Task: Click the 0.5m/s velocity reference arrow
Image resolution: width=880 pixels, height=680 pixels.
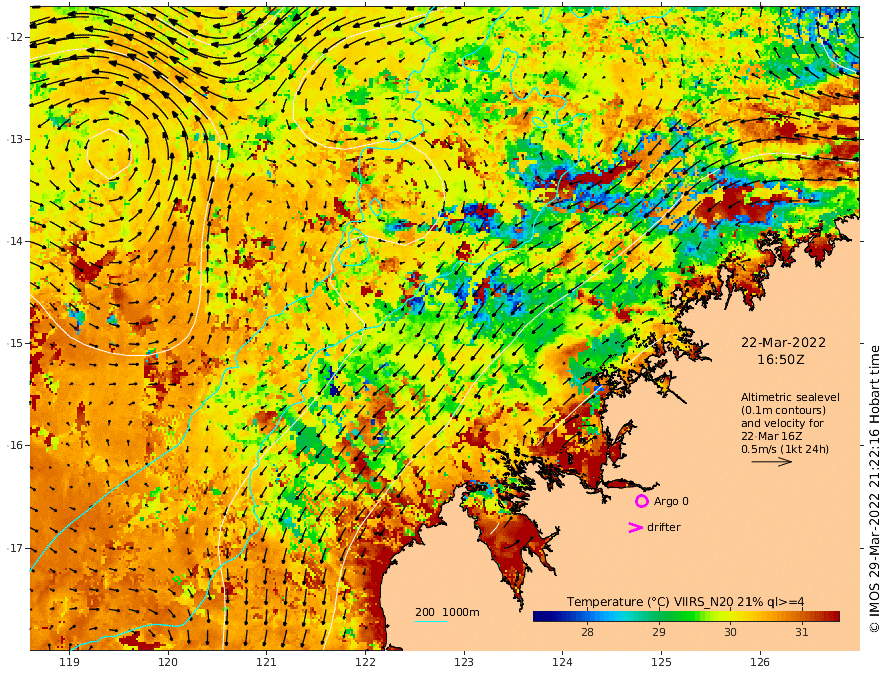Action: click(772, 462)
